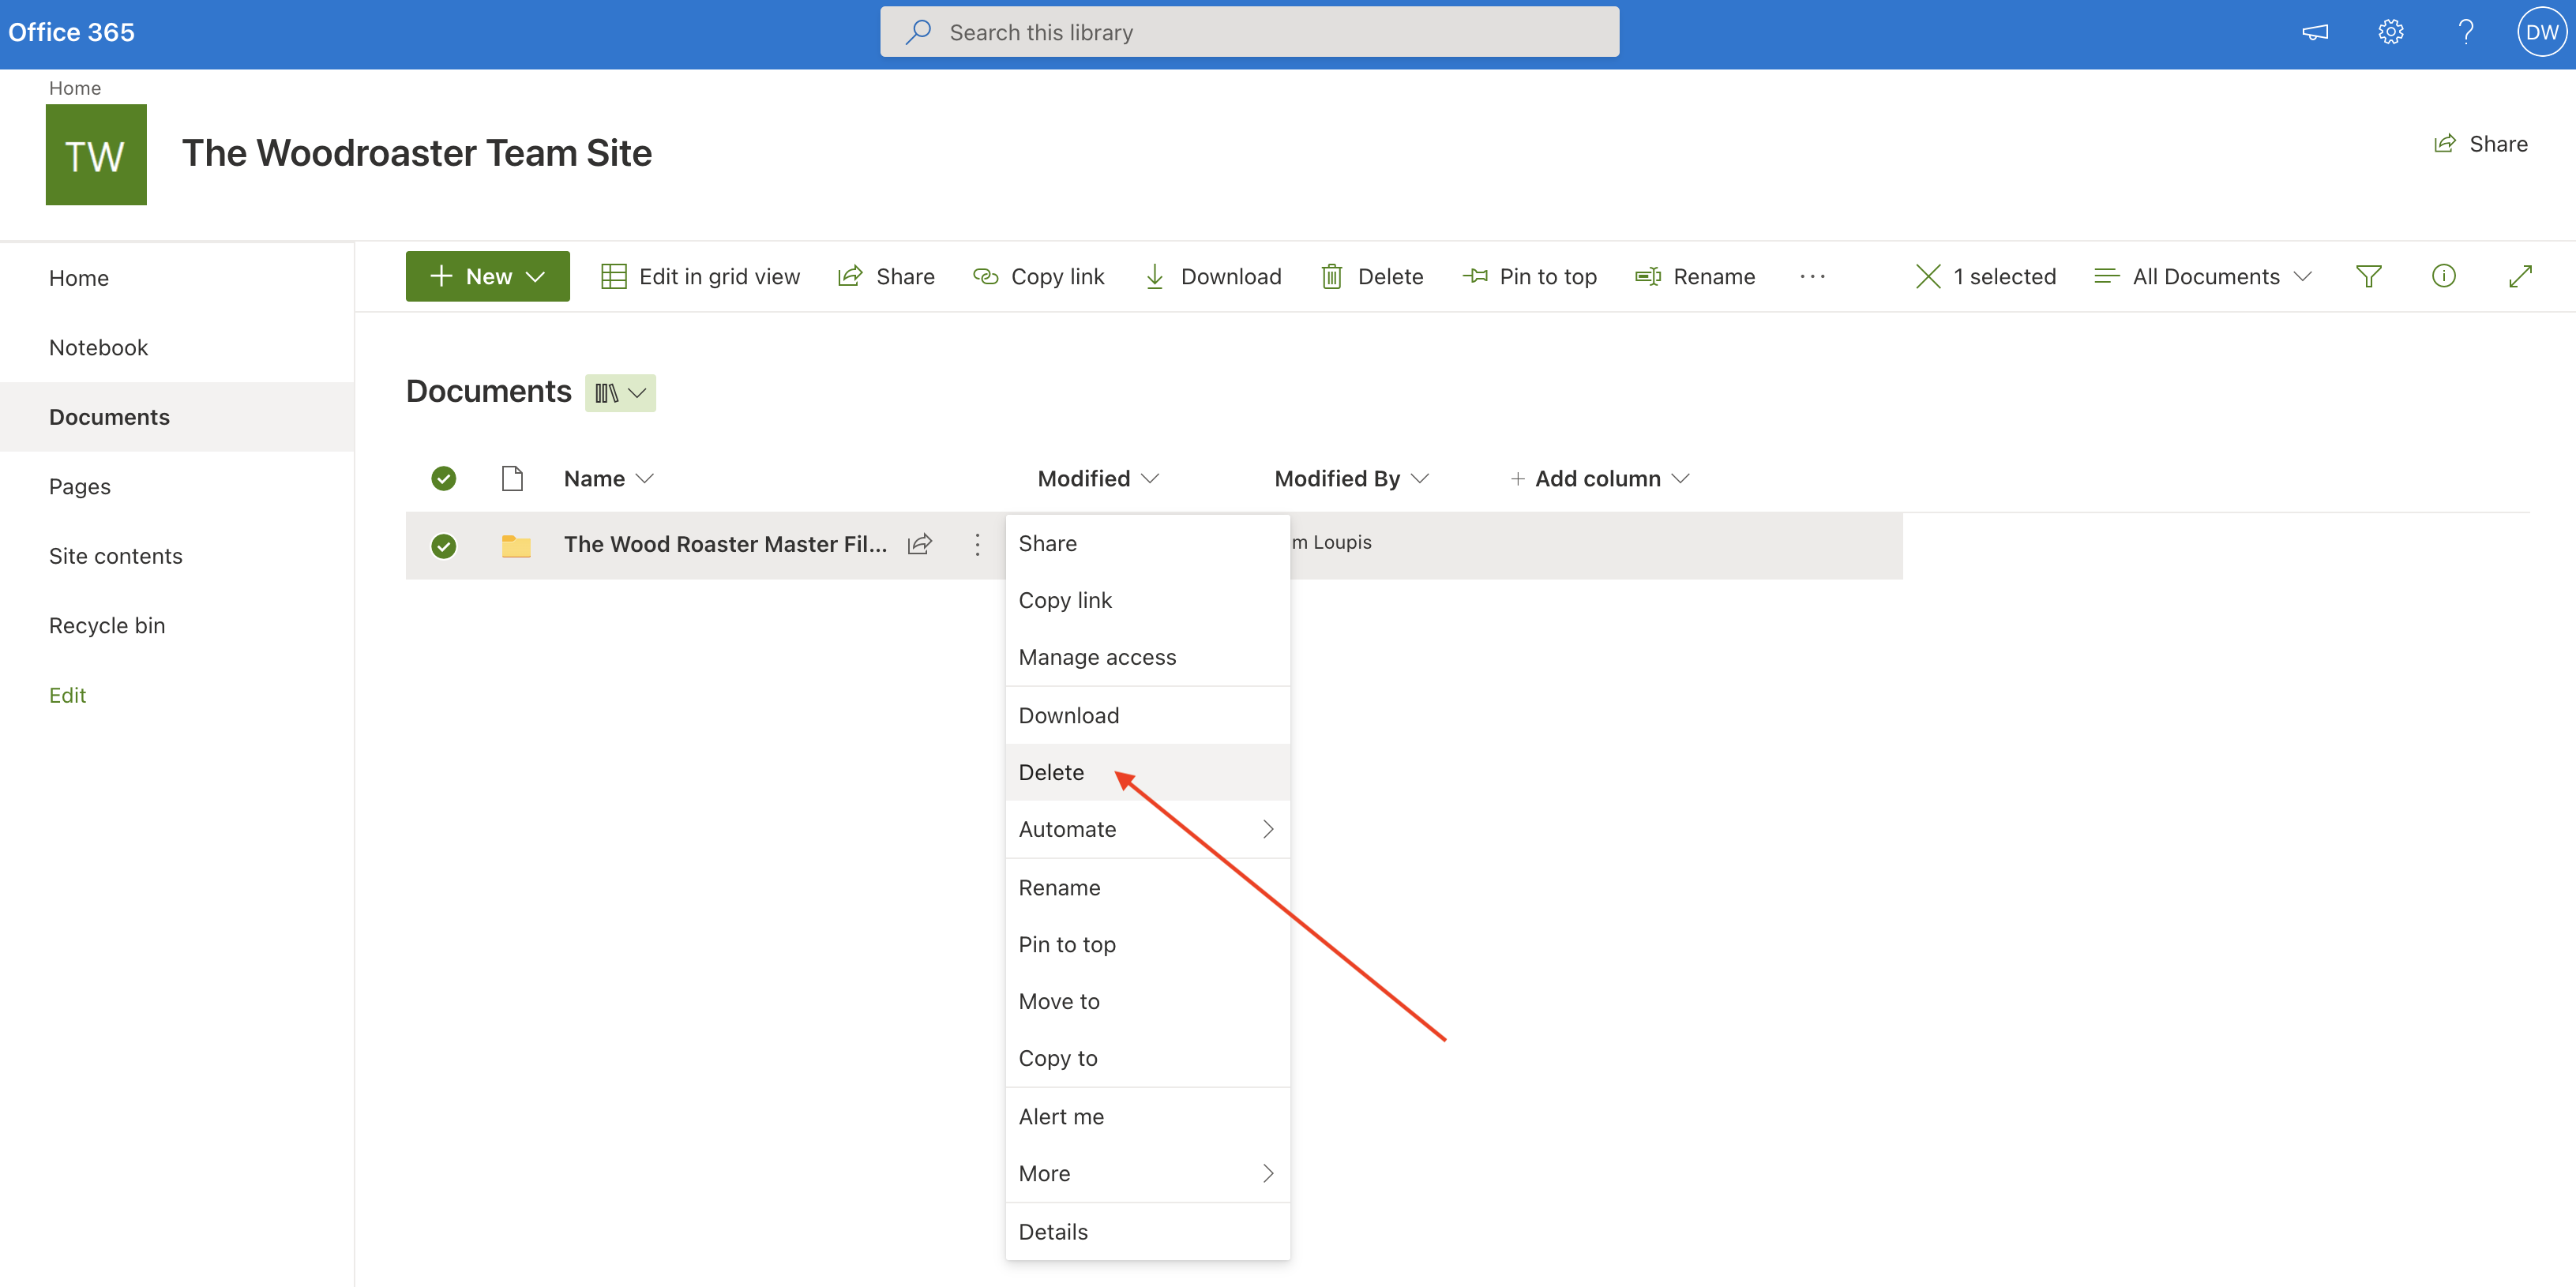Clear selection with the X by 1 selected
The width and height of the screenshot is (2576, 1287).
[x=1927, y=276]
